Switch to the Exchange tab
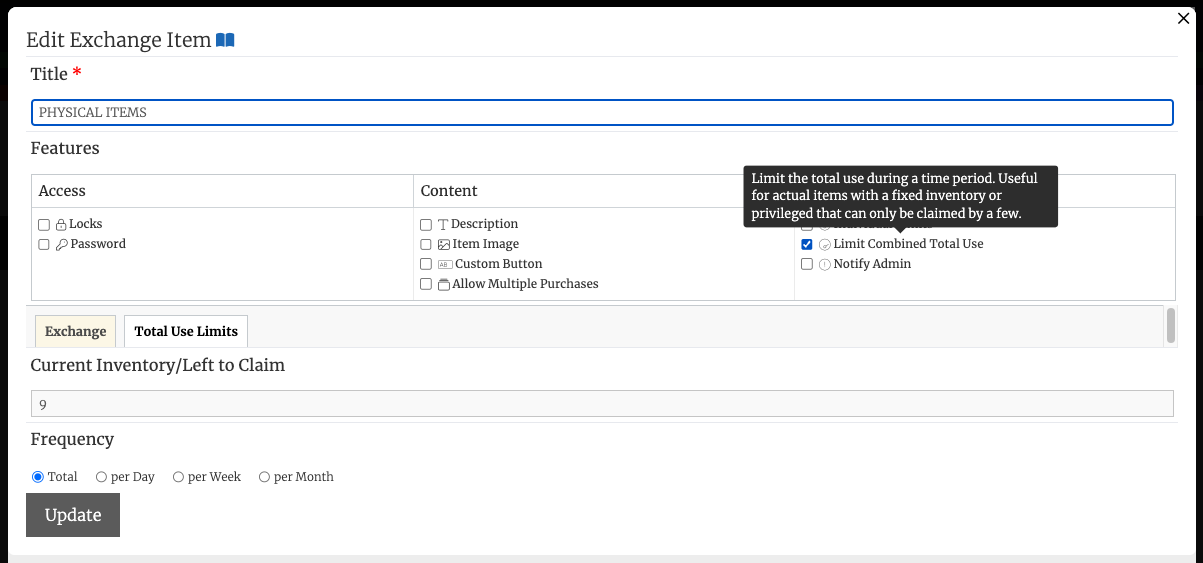 pos(75,331)
